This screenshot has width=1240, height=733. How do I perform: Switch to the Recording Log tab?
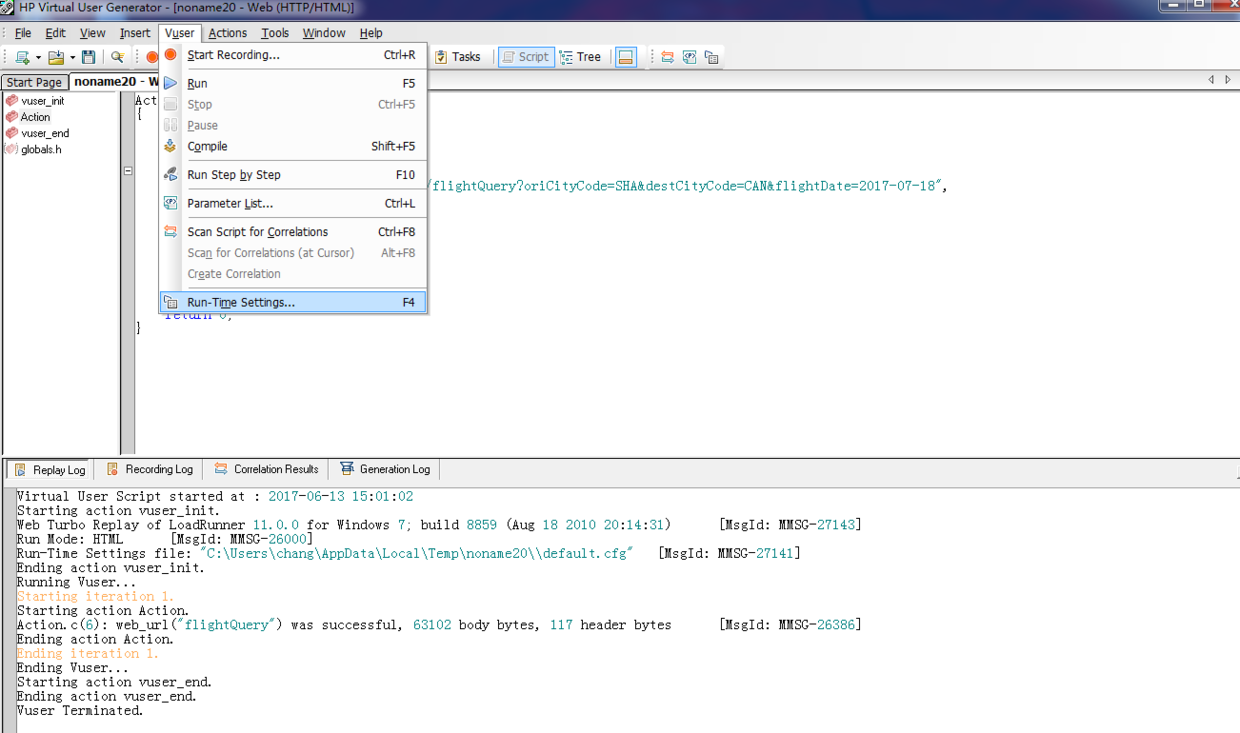(x=149, y=469)
